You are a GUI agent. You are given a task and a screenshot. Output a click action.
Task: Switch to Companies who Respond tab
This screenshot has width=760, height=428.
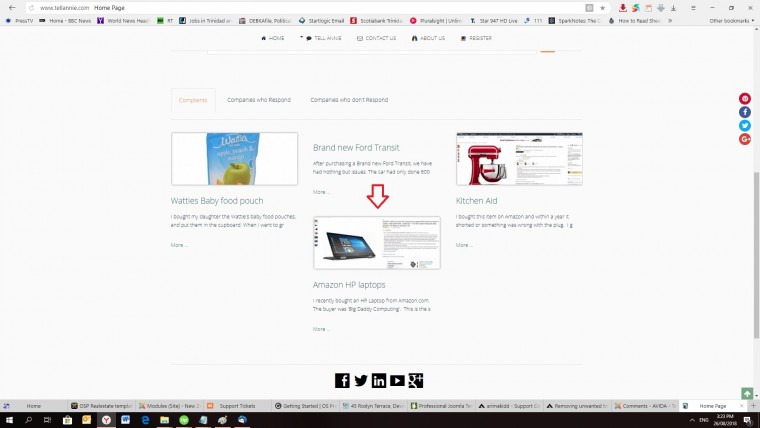(259, 100)
